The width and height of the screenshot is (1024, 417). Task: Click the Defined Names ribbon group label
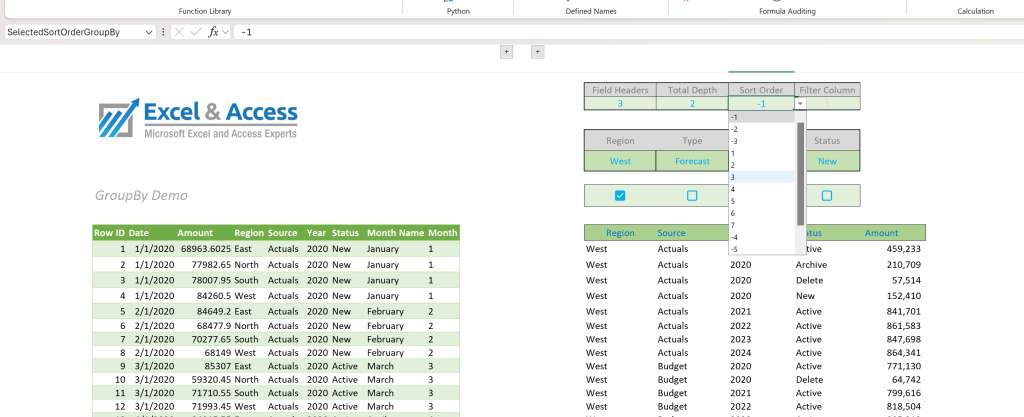[590, 11]
